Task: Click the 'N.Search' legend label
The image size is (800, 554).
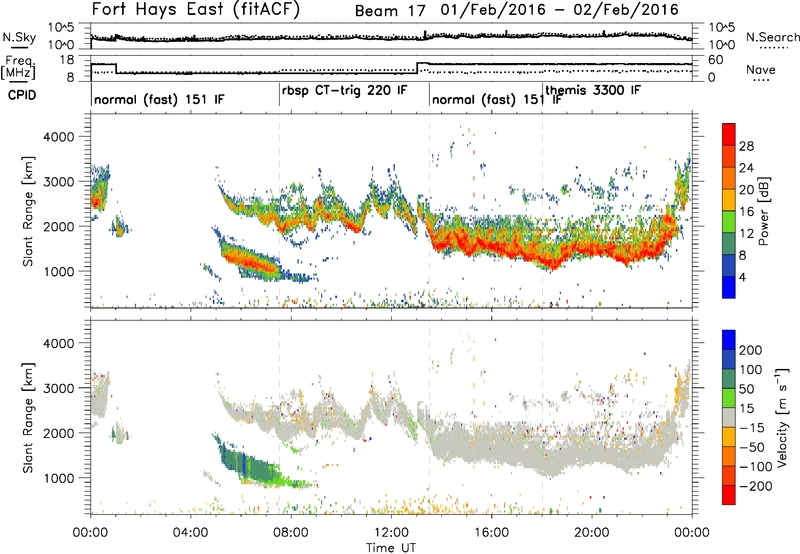Action: (x=772, y=37)
